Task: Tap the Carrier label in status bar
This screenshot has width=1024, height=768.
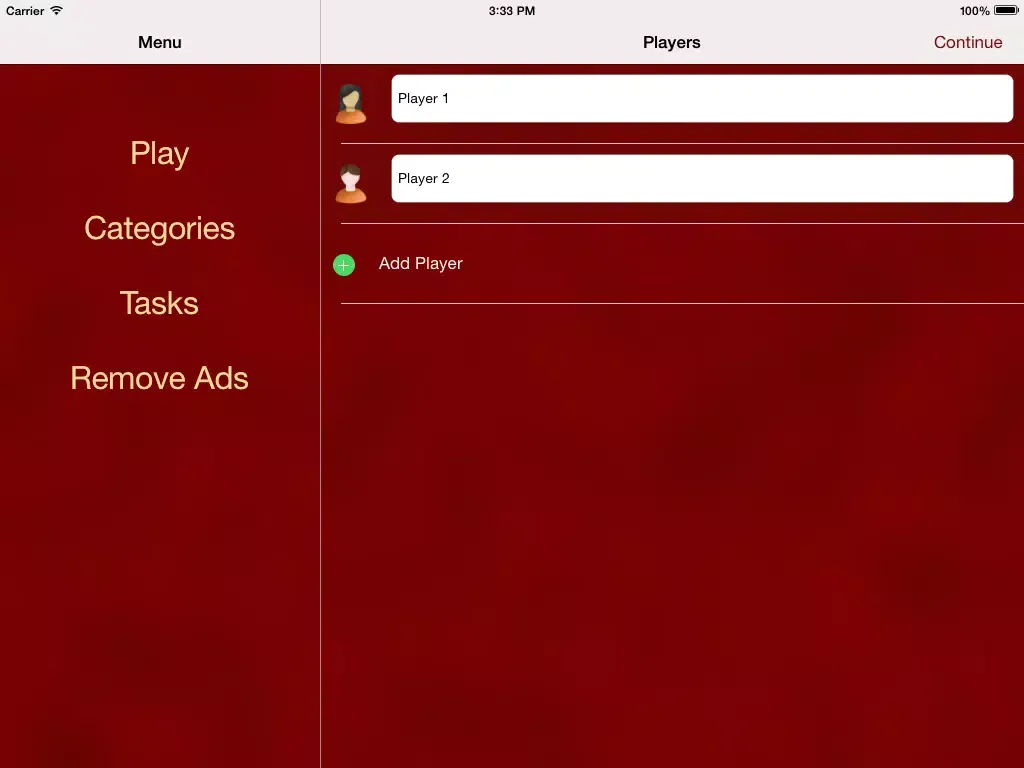Action: click(25, 11)
